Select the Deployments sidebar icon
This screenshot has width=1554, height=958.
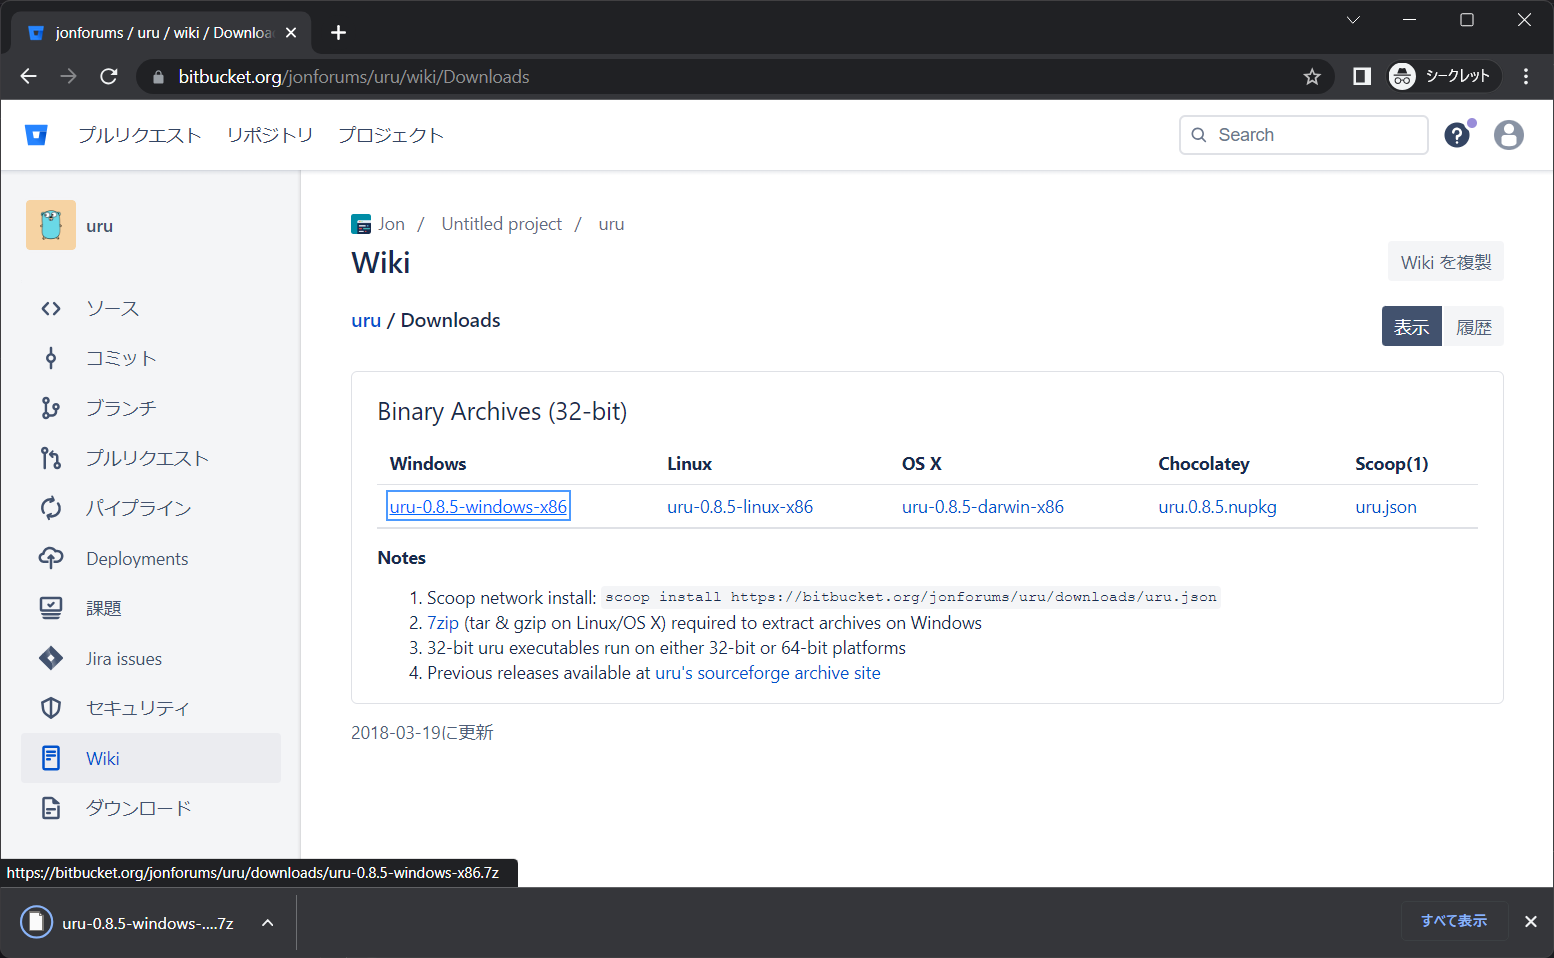[136, 558]
